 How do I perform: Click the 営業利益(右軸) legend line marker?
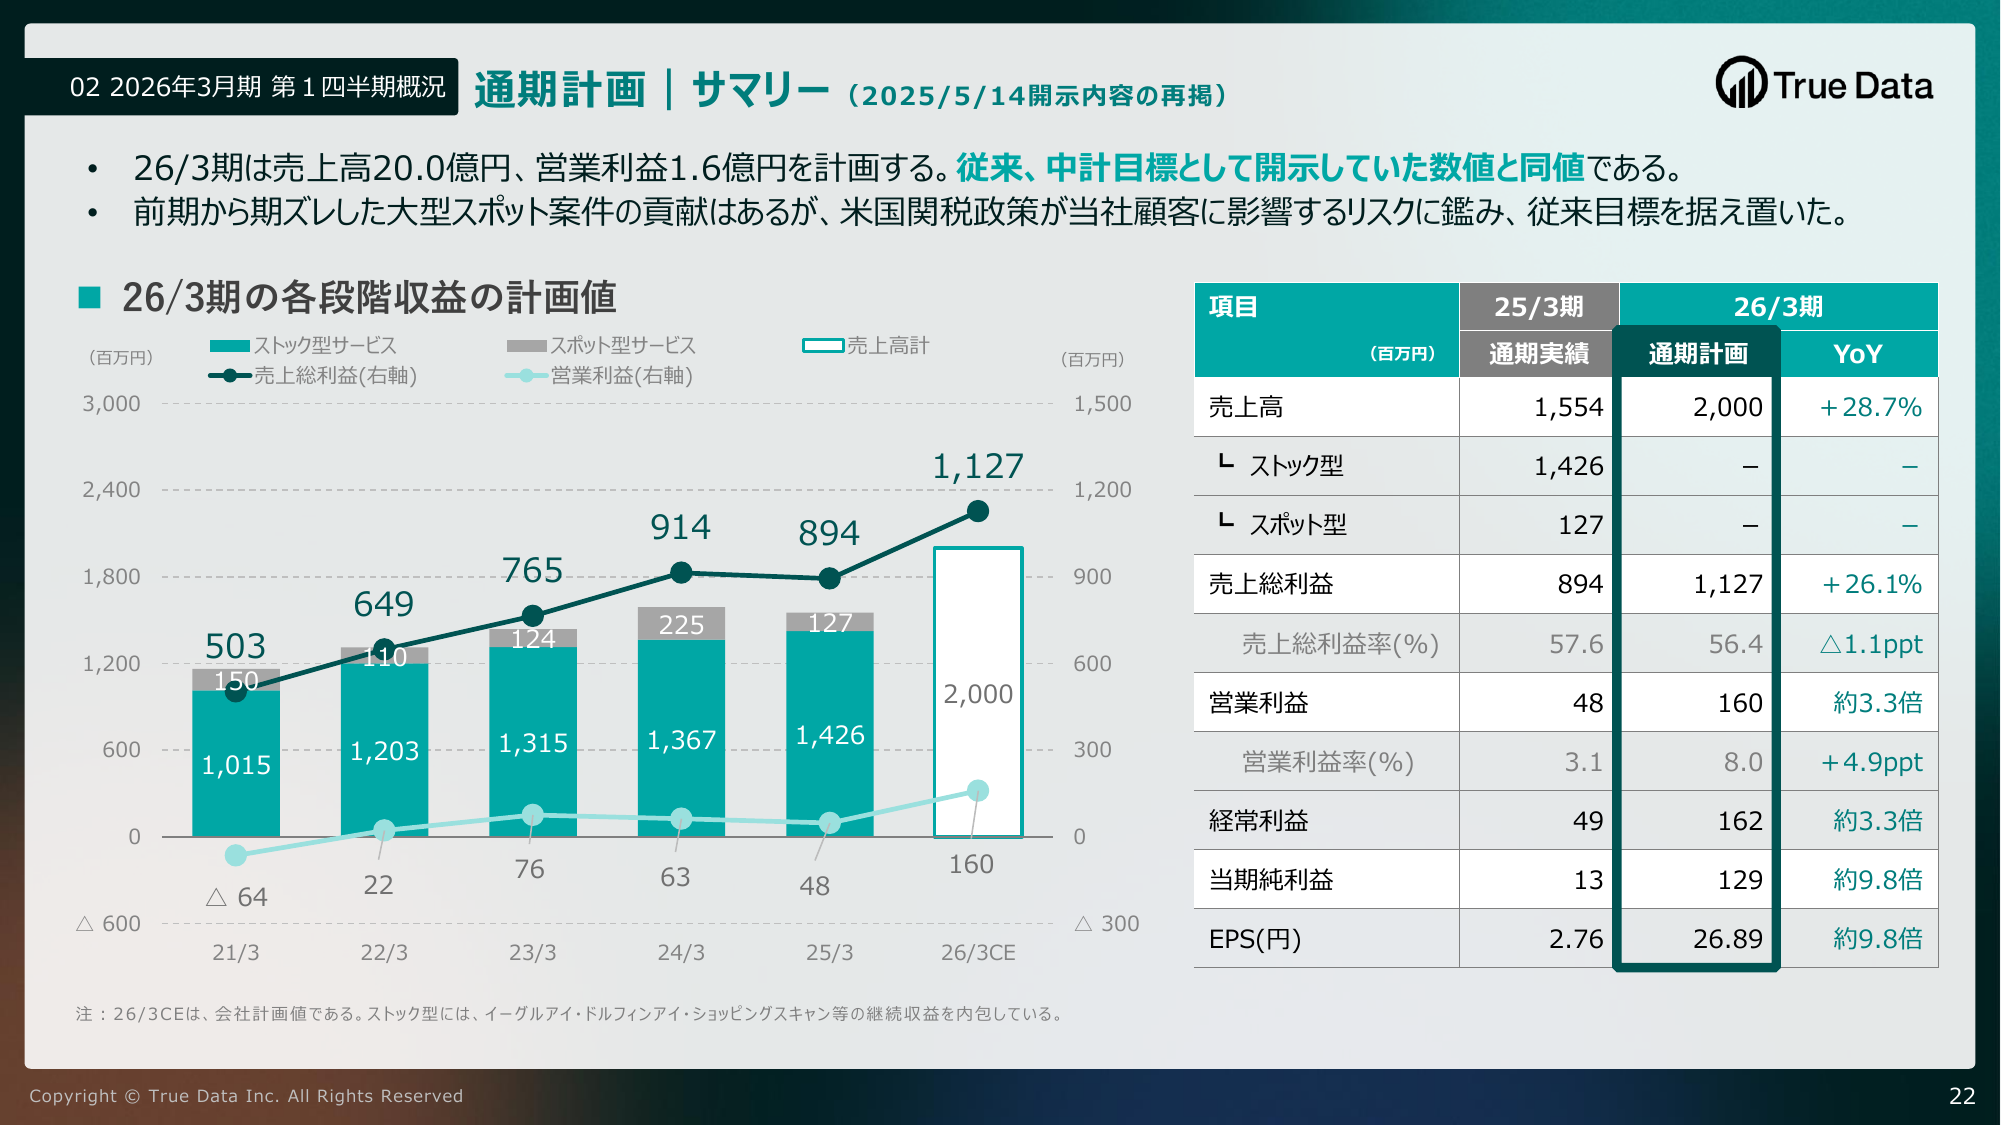coord(526,376)
